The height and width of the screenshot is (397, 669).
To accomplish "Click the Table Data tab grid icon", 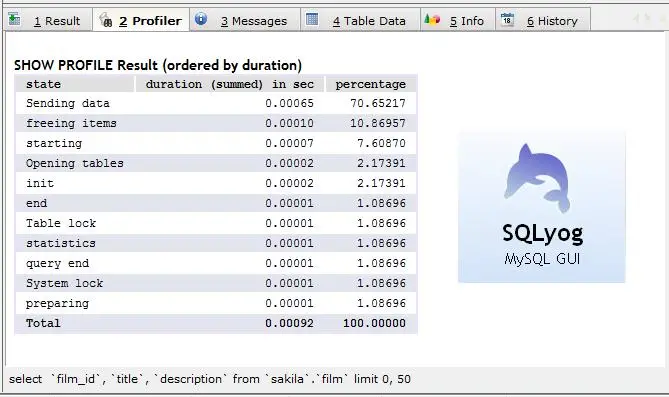I will pyautogui.click(x=312, y=19).
